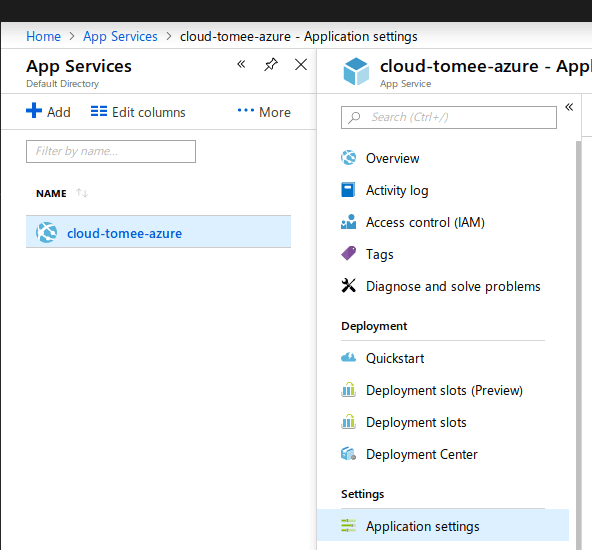Click the cloud-tomee-azure web app icon
Viewport: 592px width, 550px height.
(47, 233)
